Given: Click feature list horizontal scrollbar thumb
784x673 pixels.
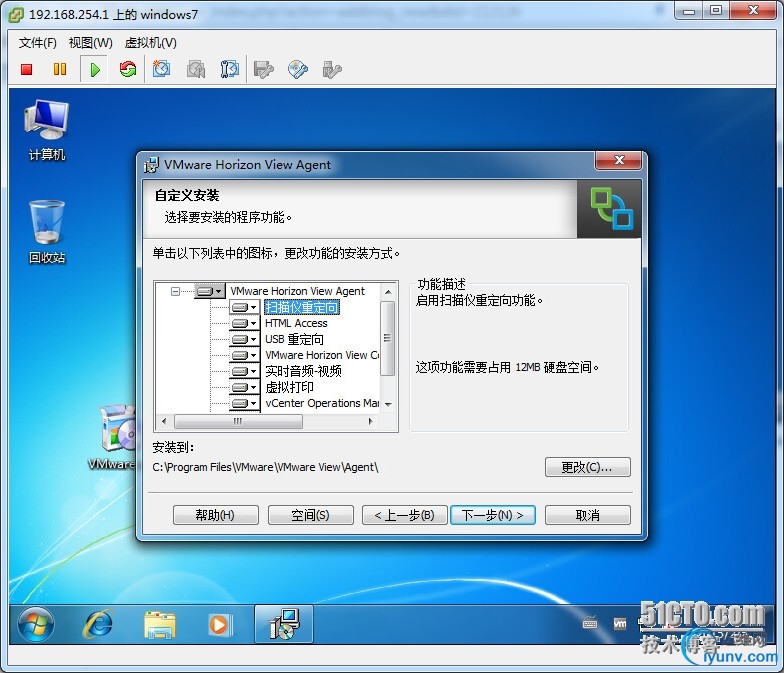Looking at the screenshot, I should (x=238, y=422).
